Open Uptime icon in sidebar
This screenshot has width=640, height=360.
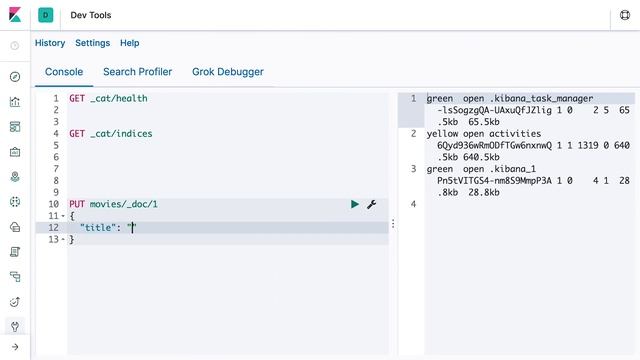(x=15, y=302)
